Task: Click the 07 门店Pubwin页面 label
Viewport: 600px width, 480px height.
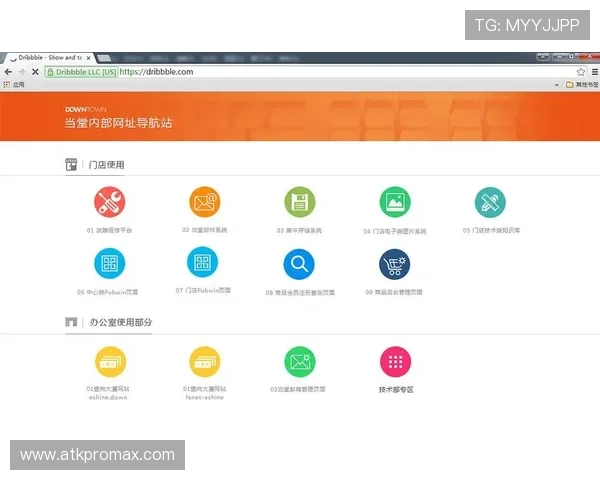Action: [x=203, y=291]
